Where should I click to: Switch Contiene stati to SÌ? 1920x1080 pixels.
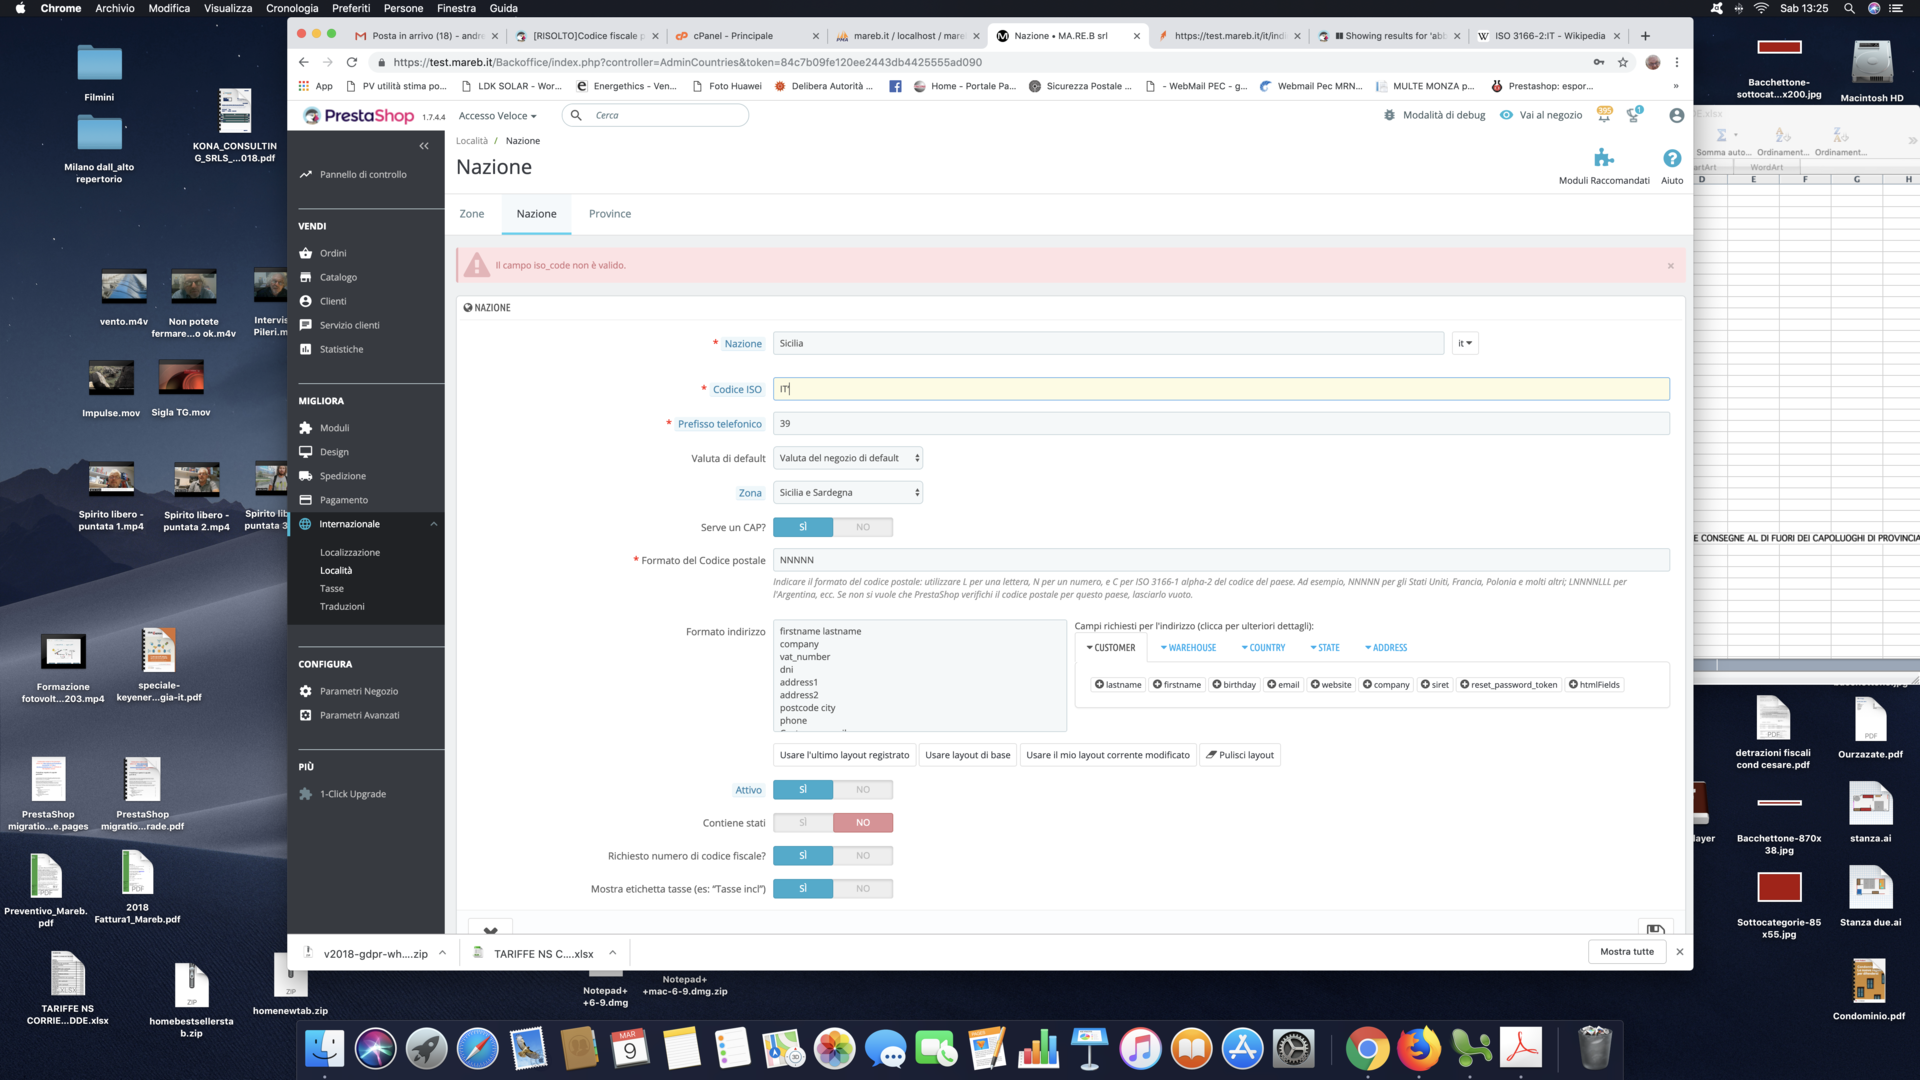[x=803, y=823]
